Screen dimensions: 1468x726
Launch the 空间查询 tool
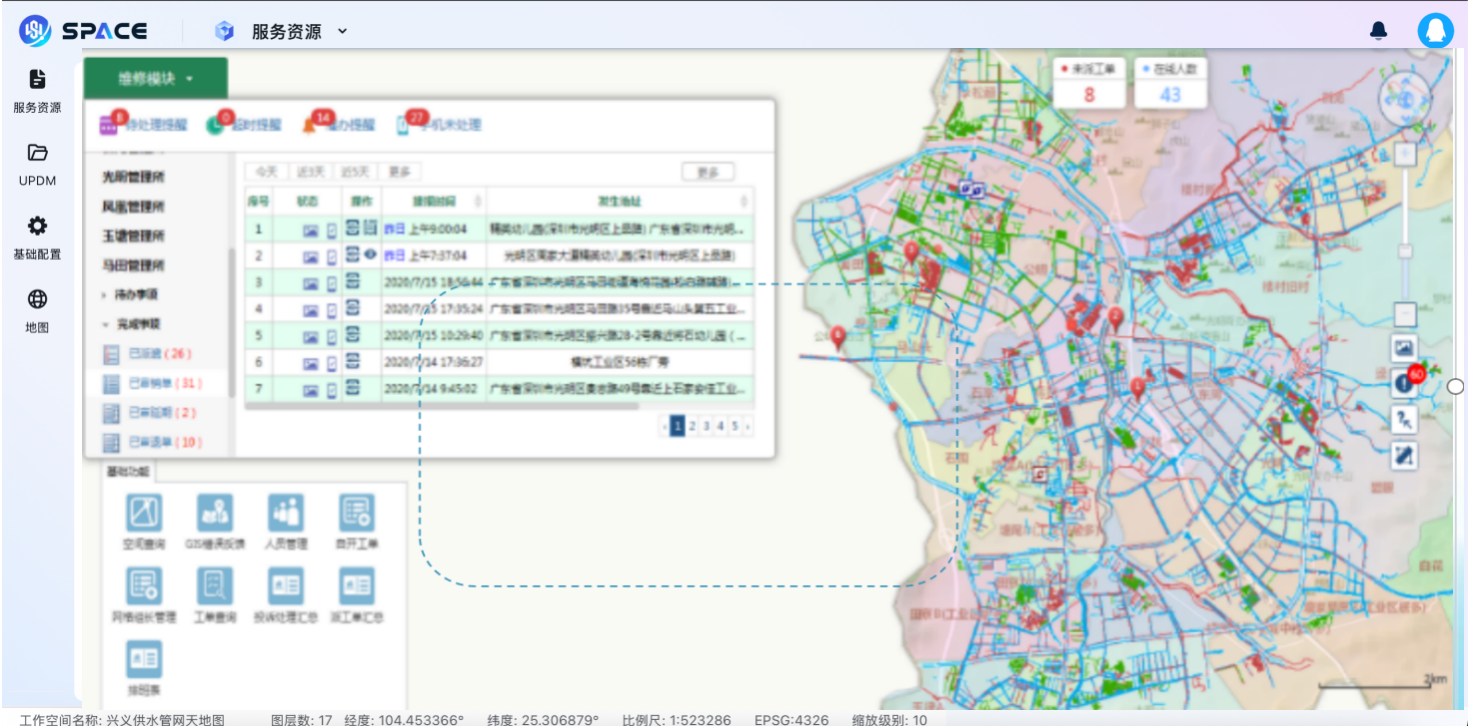tap(144, 514)
